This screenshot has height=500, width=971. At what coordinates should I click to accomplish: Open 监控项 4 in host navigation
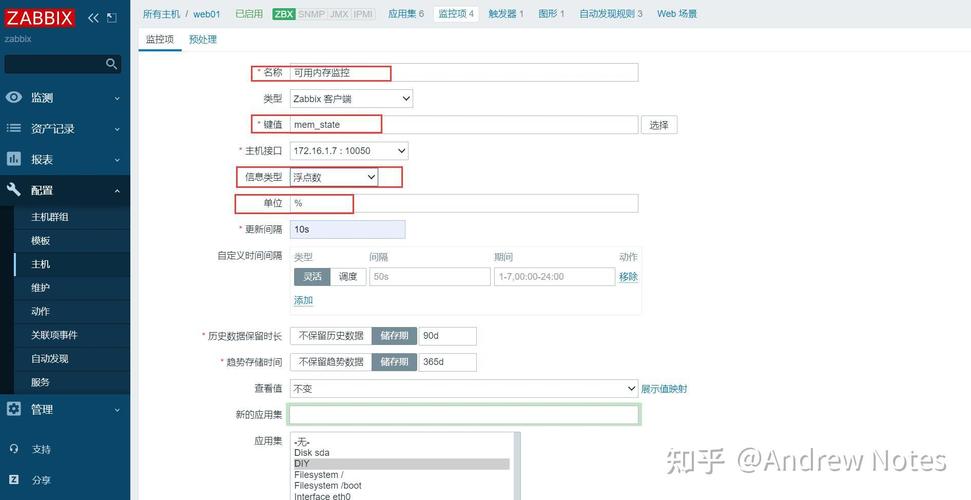pos(456,14)
